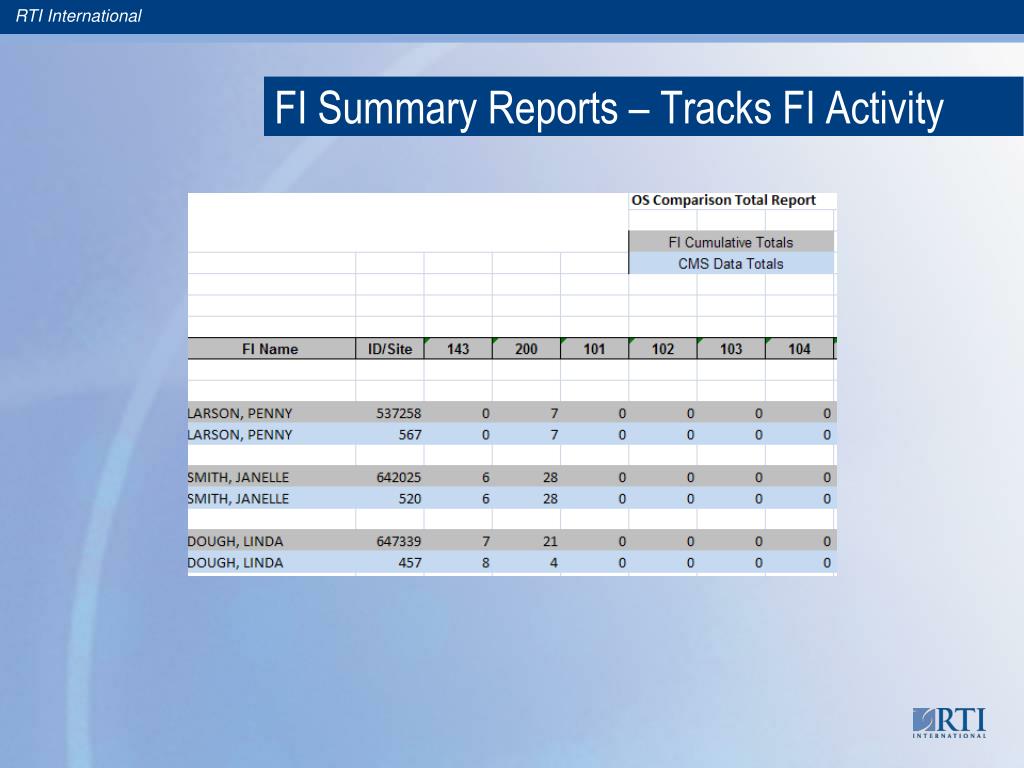
Task: Click value 28 in SMITH 642025 row
Action: click(551, 477)
